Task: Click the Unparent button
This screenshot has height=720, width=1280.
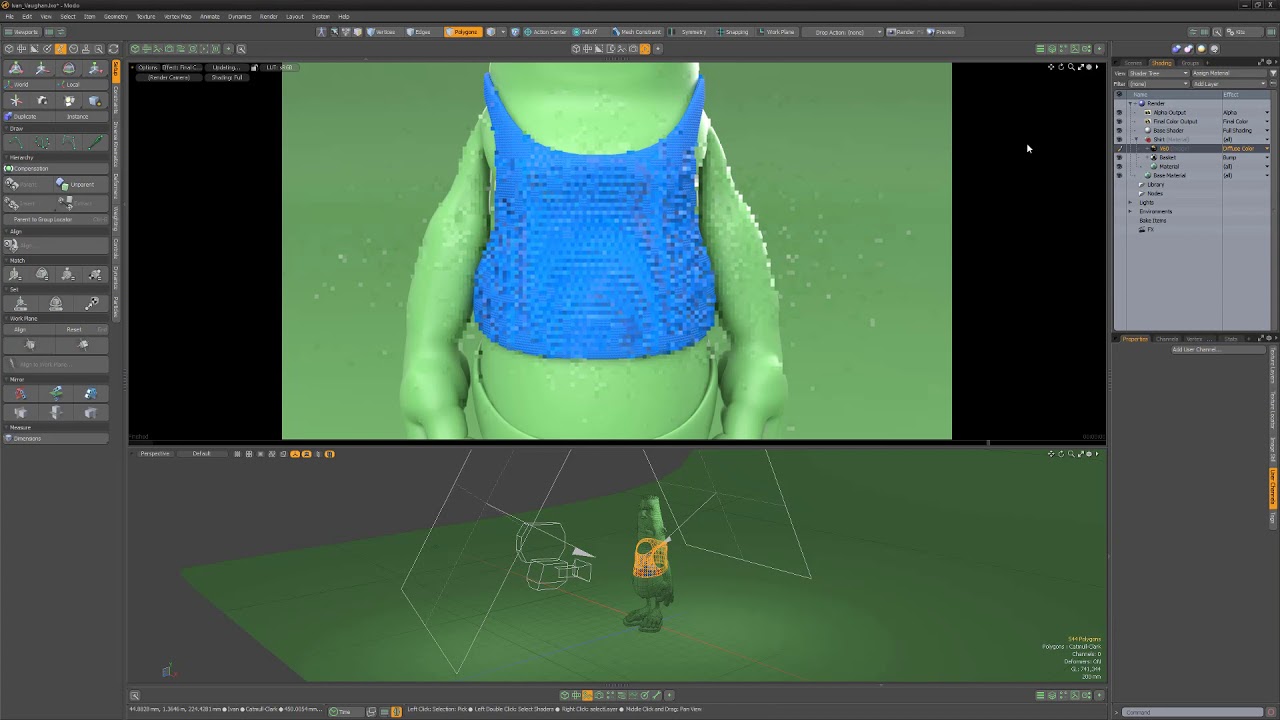Action: click(80, 184)
